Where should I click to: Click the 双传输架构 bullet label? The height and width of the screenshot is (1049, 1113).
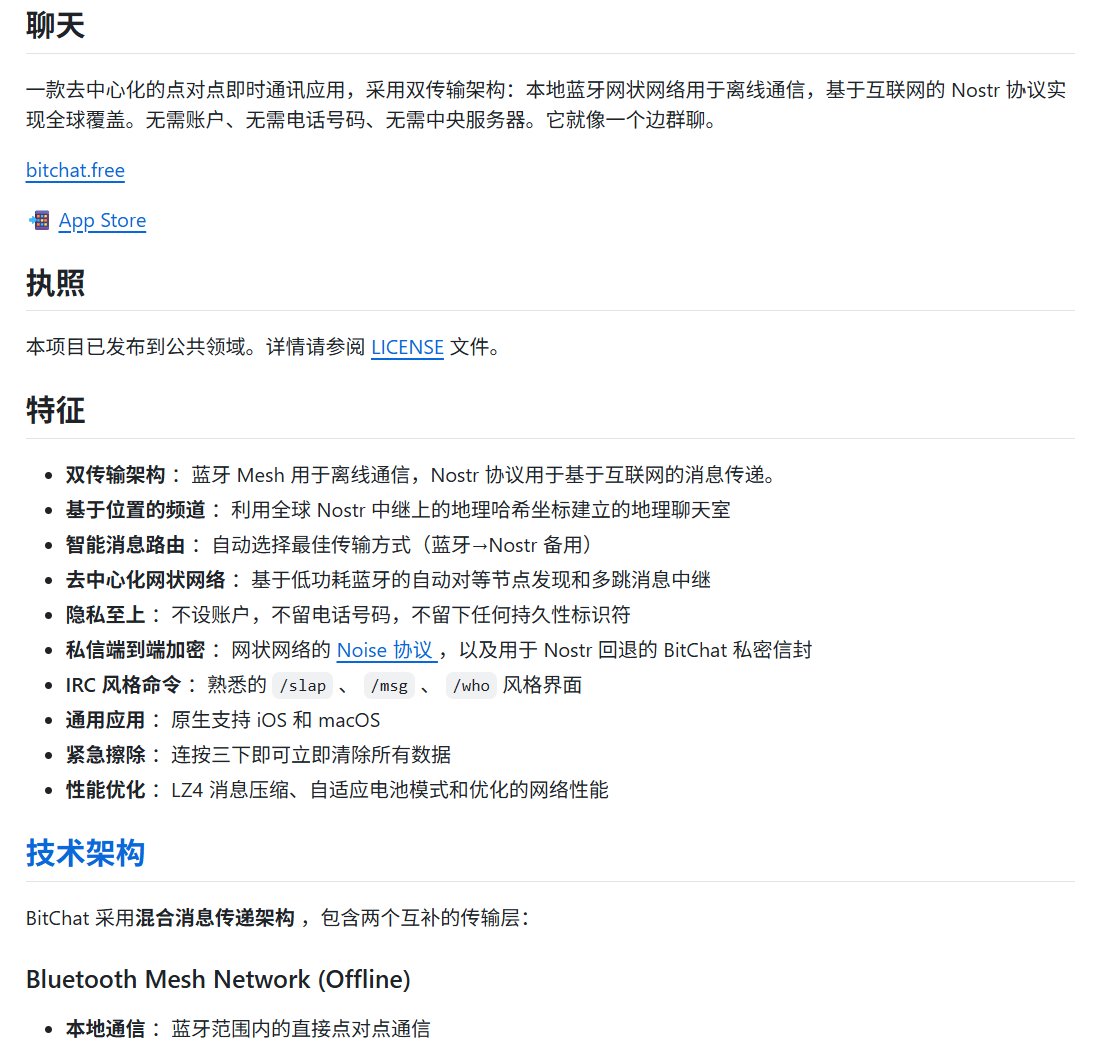(116, 475)
